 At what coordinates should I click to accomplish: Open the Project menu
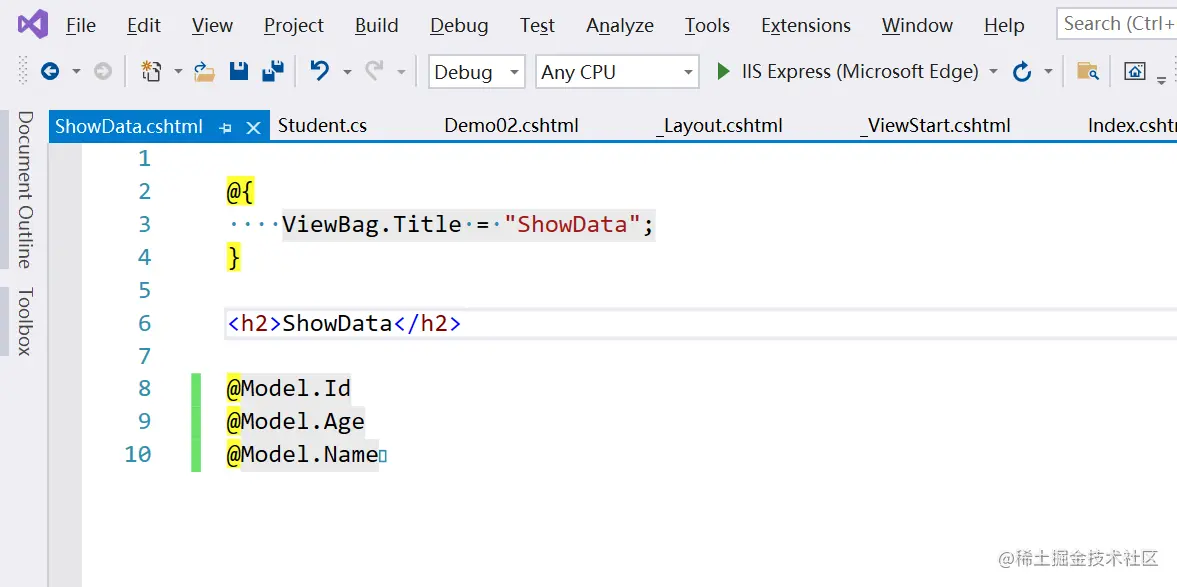tap(293, 26)
